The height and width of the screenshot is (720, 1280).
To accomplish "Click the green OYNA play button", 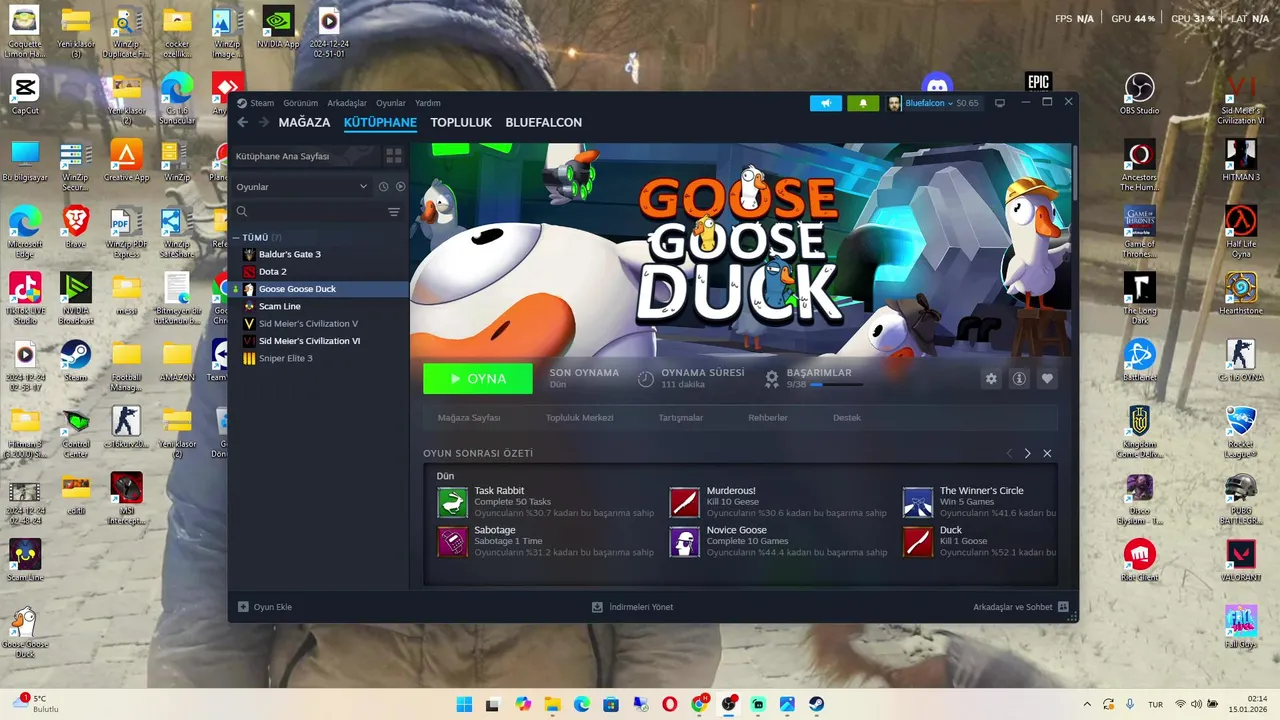I will [478, 379].
